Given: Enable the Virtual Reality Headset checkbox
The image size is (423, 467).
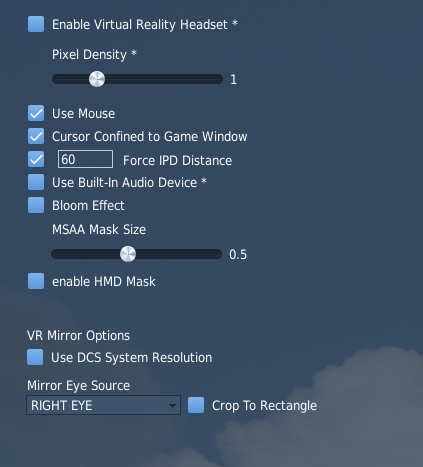Looking at the screenshot, I should tap(36, 24).
